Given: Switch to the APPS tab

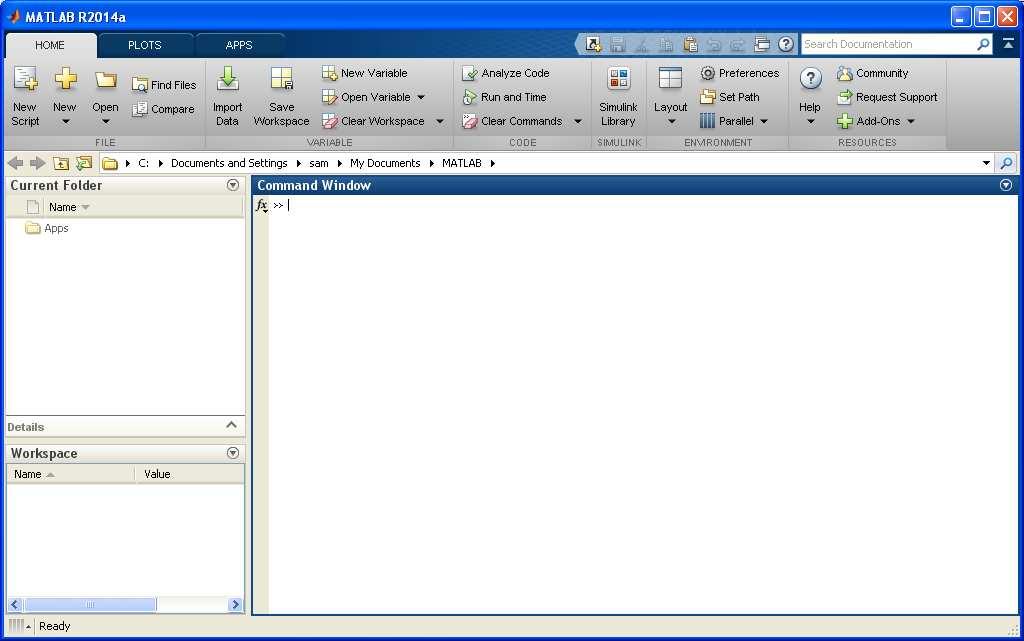Looking at the screenshot, I should point(239,45).
